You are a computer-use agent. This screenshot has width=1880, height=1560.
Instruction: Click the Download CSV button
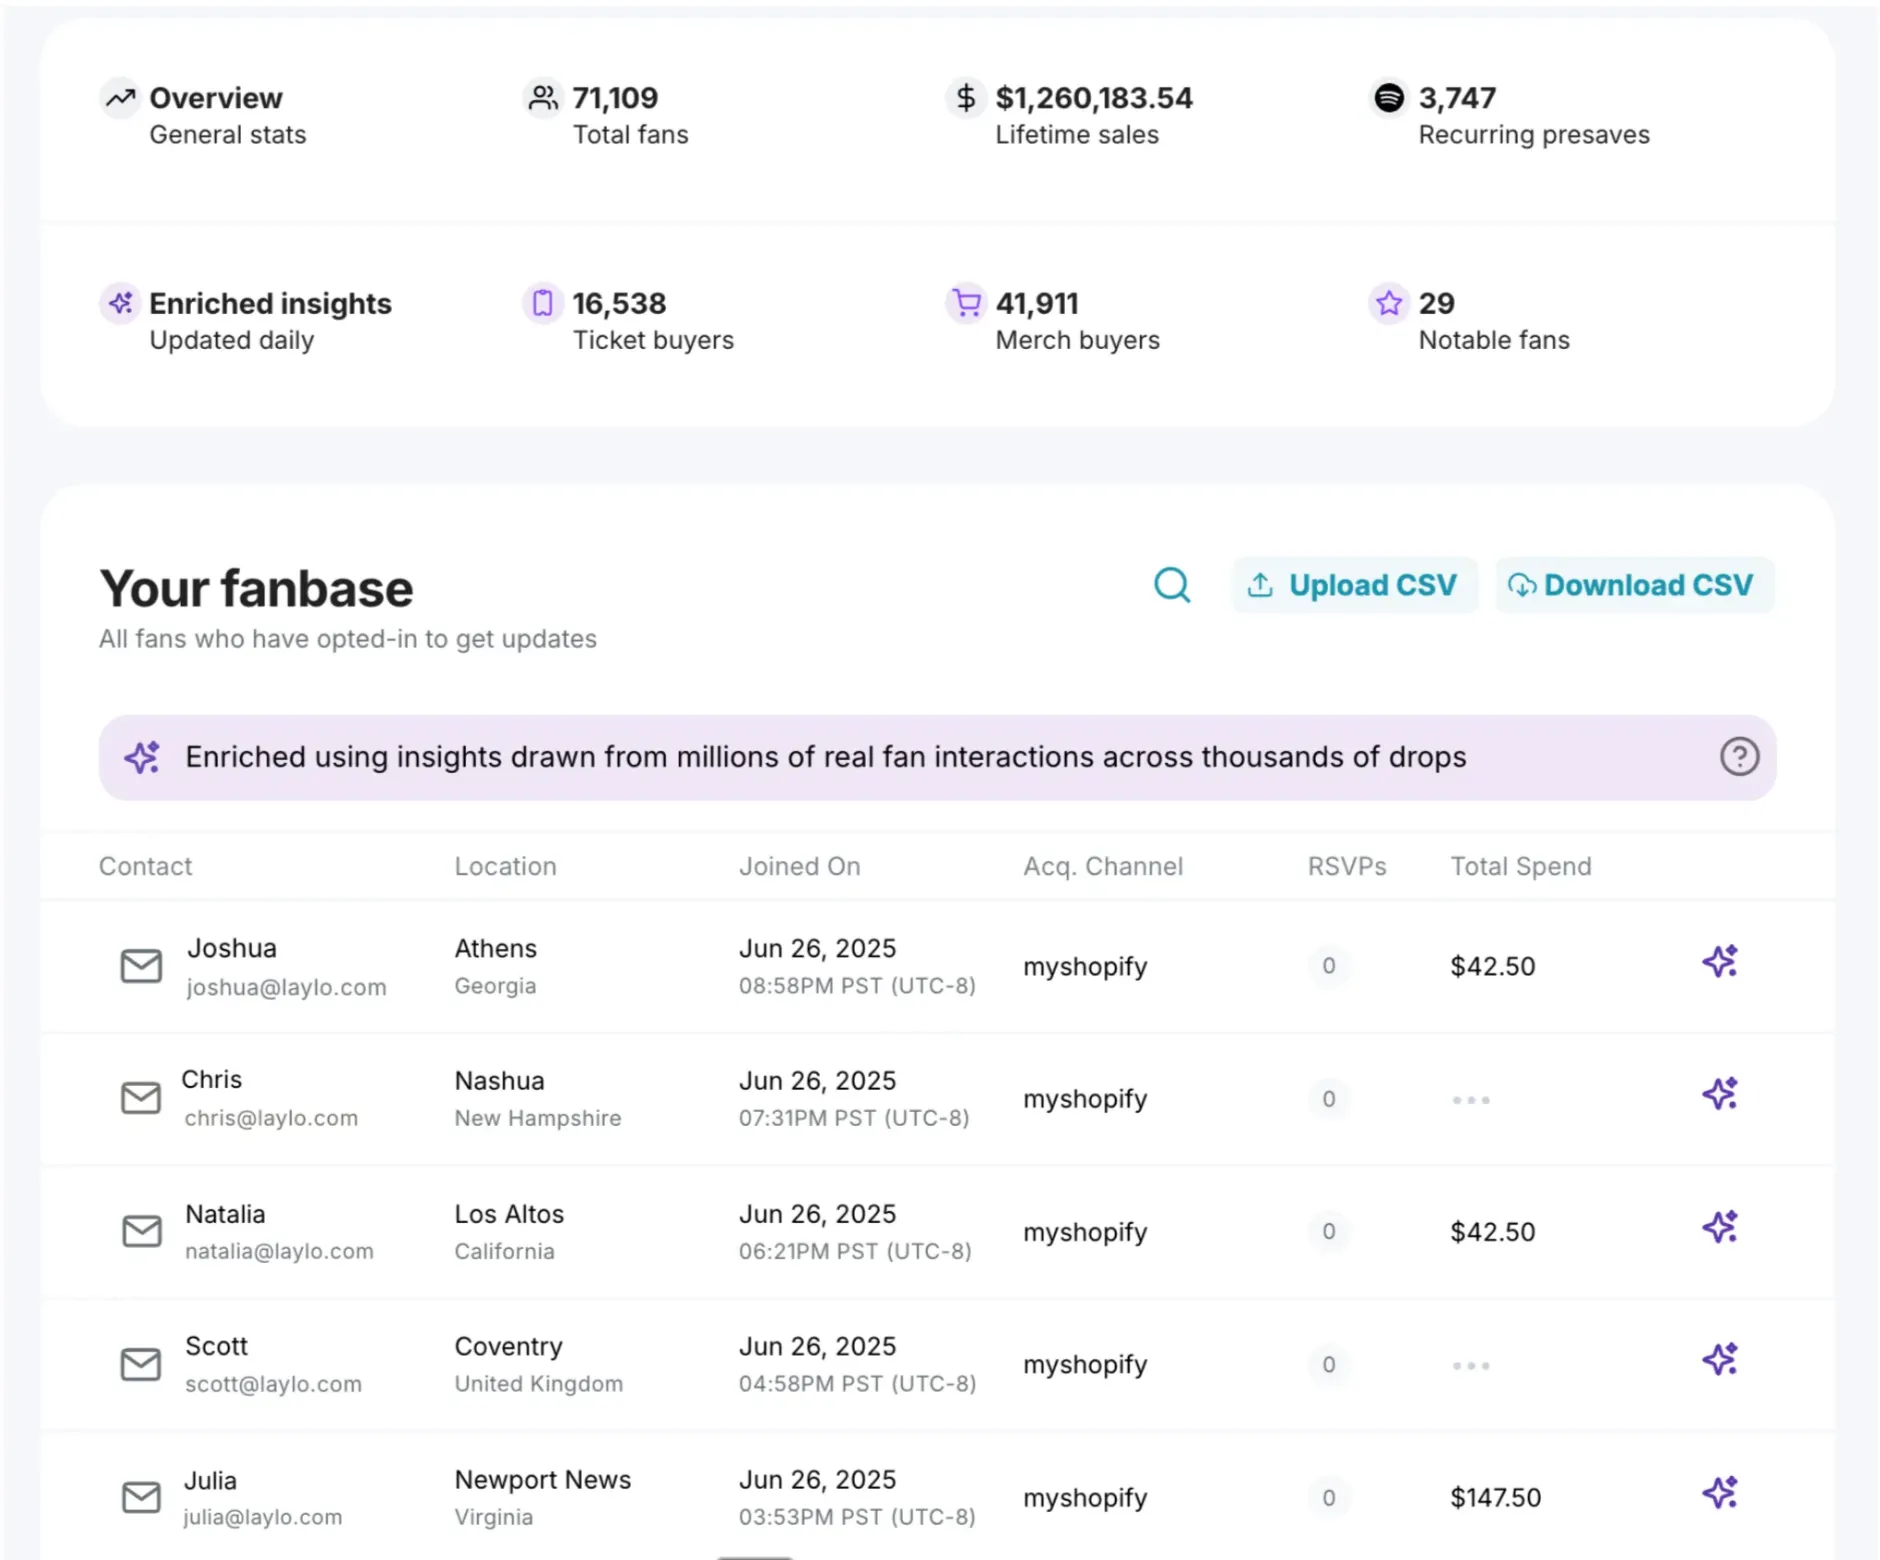click(x=1633, y=585)
